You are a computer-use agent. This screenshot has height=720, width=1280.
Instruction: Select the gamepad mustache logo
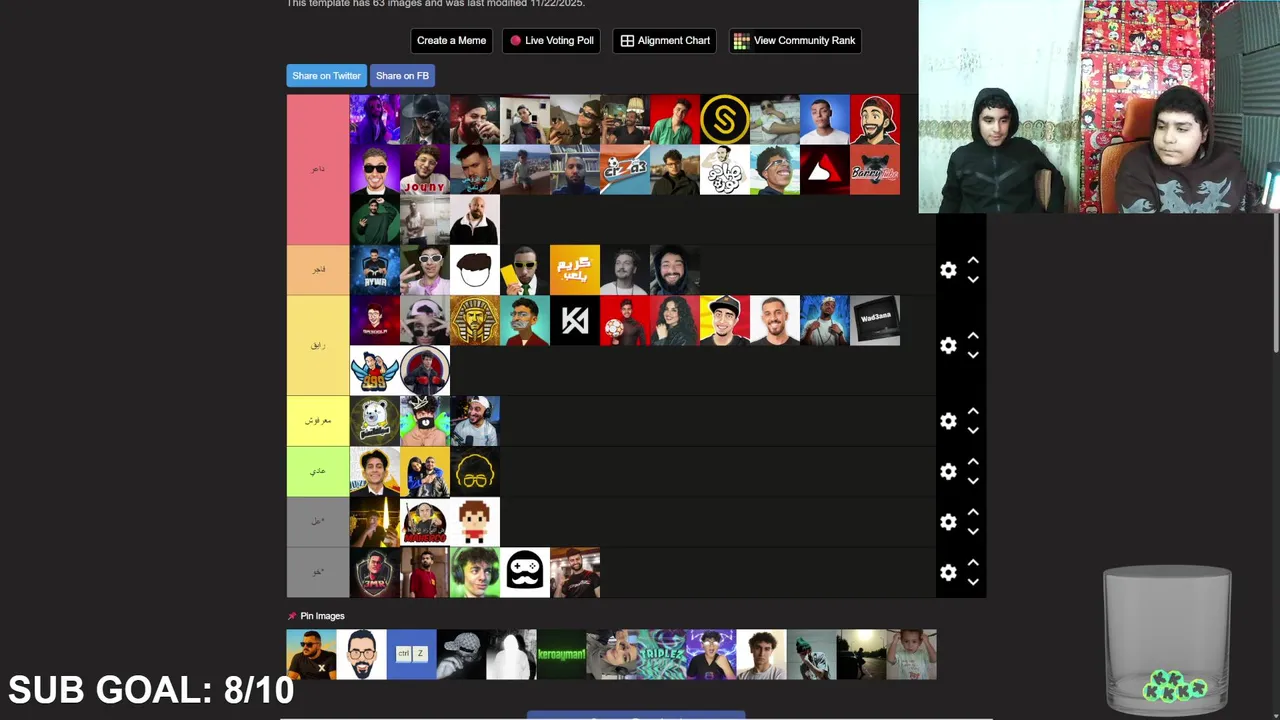[x=525, y=572]
